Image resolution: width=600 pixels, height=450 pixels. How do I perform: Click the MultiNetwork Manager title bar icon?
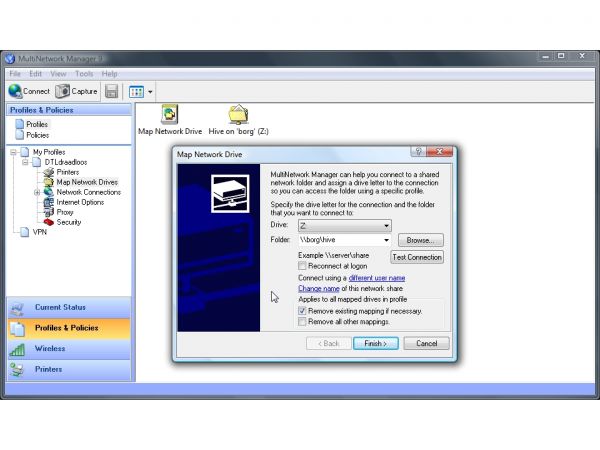pos(10,59)
